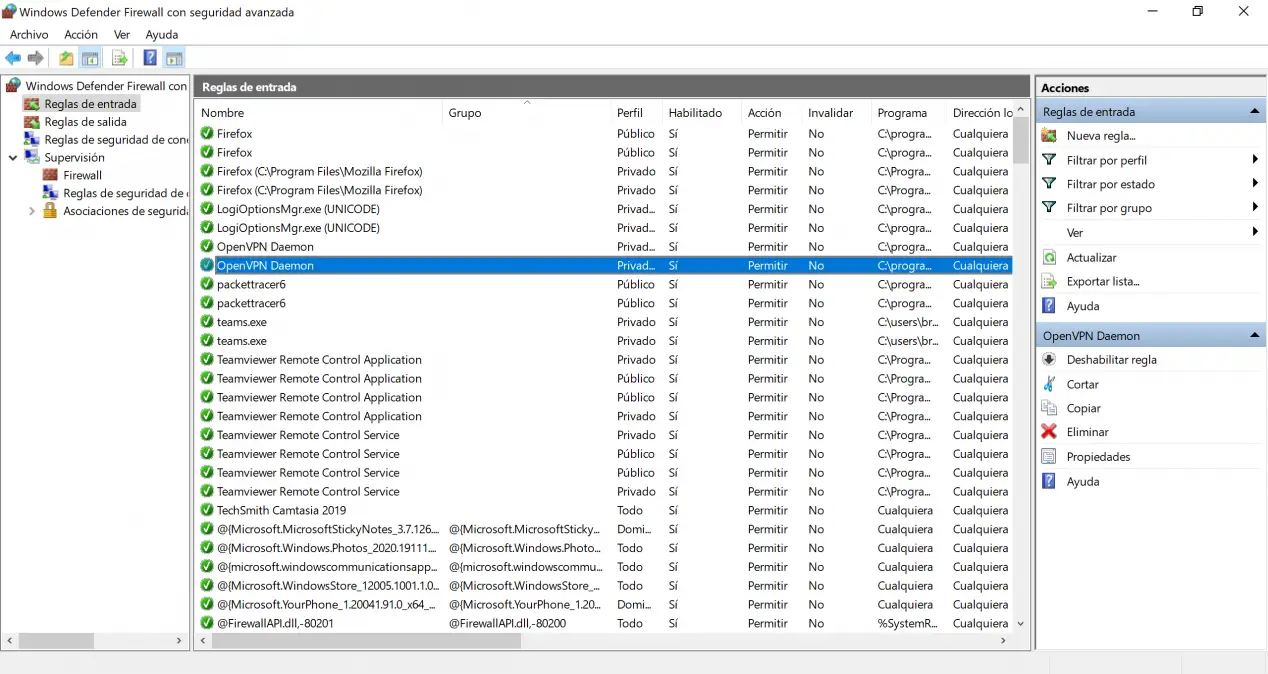1268x674 pixels.
Task: Sort by the Nombre column header
Action: pyautogui.click(x=318, y=113)
